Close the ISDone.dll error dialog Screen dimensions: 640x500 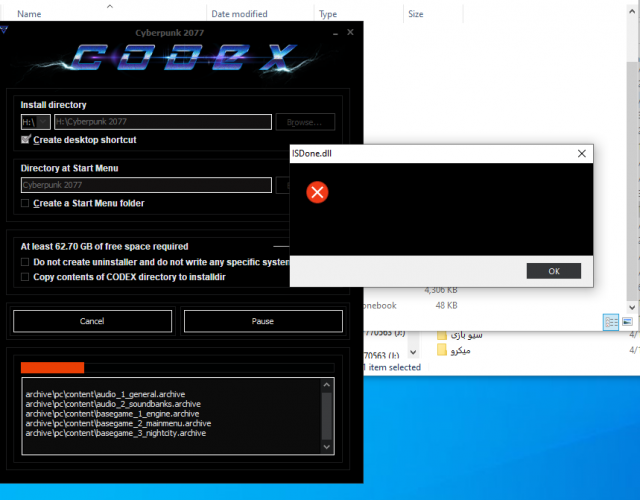tap(581, 154)
